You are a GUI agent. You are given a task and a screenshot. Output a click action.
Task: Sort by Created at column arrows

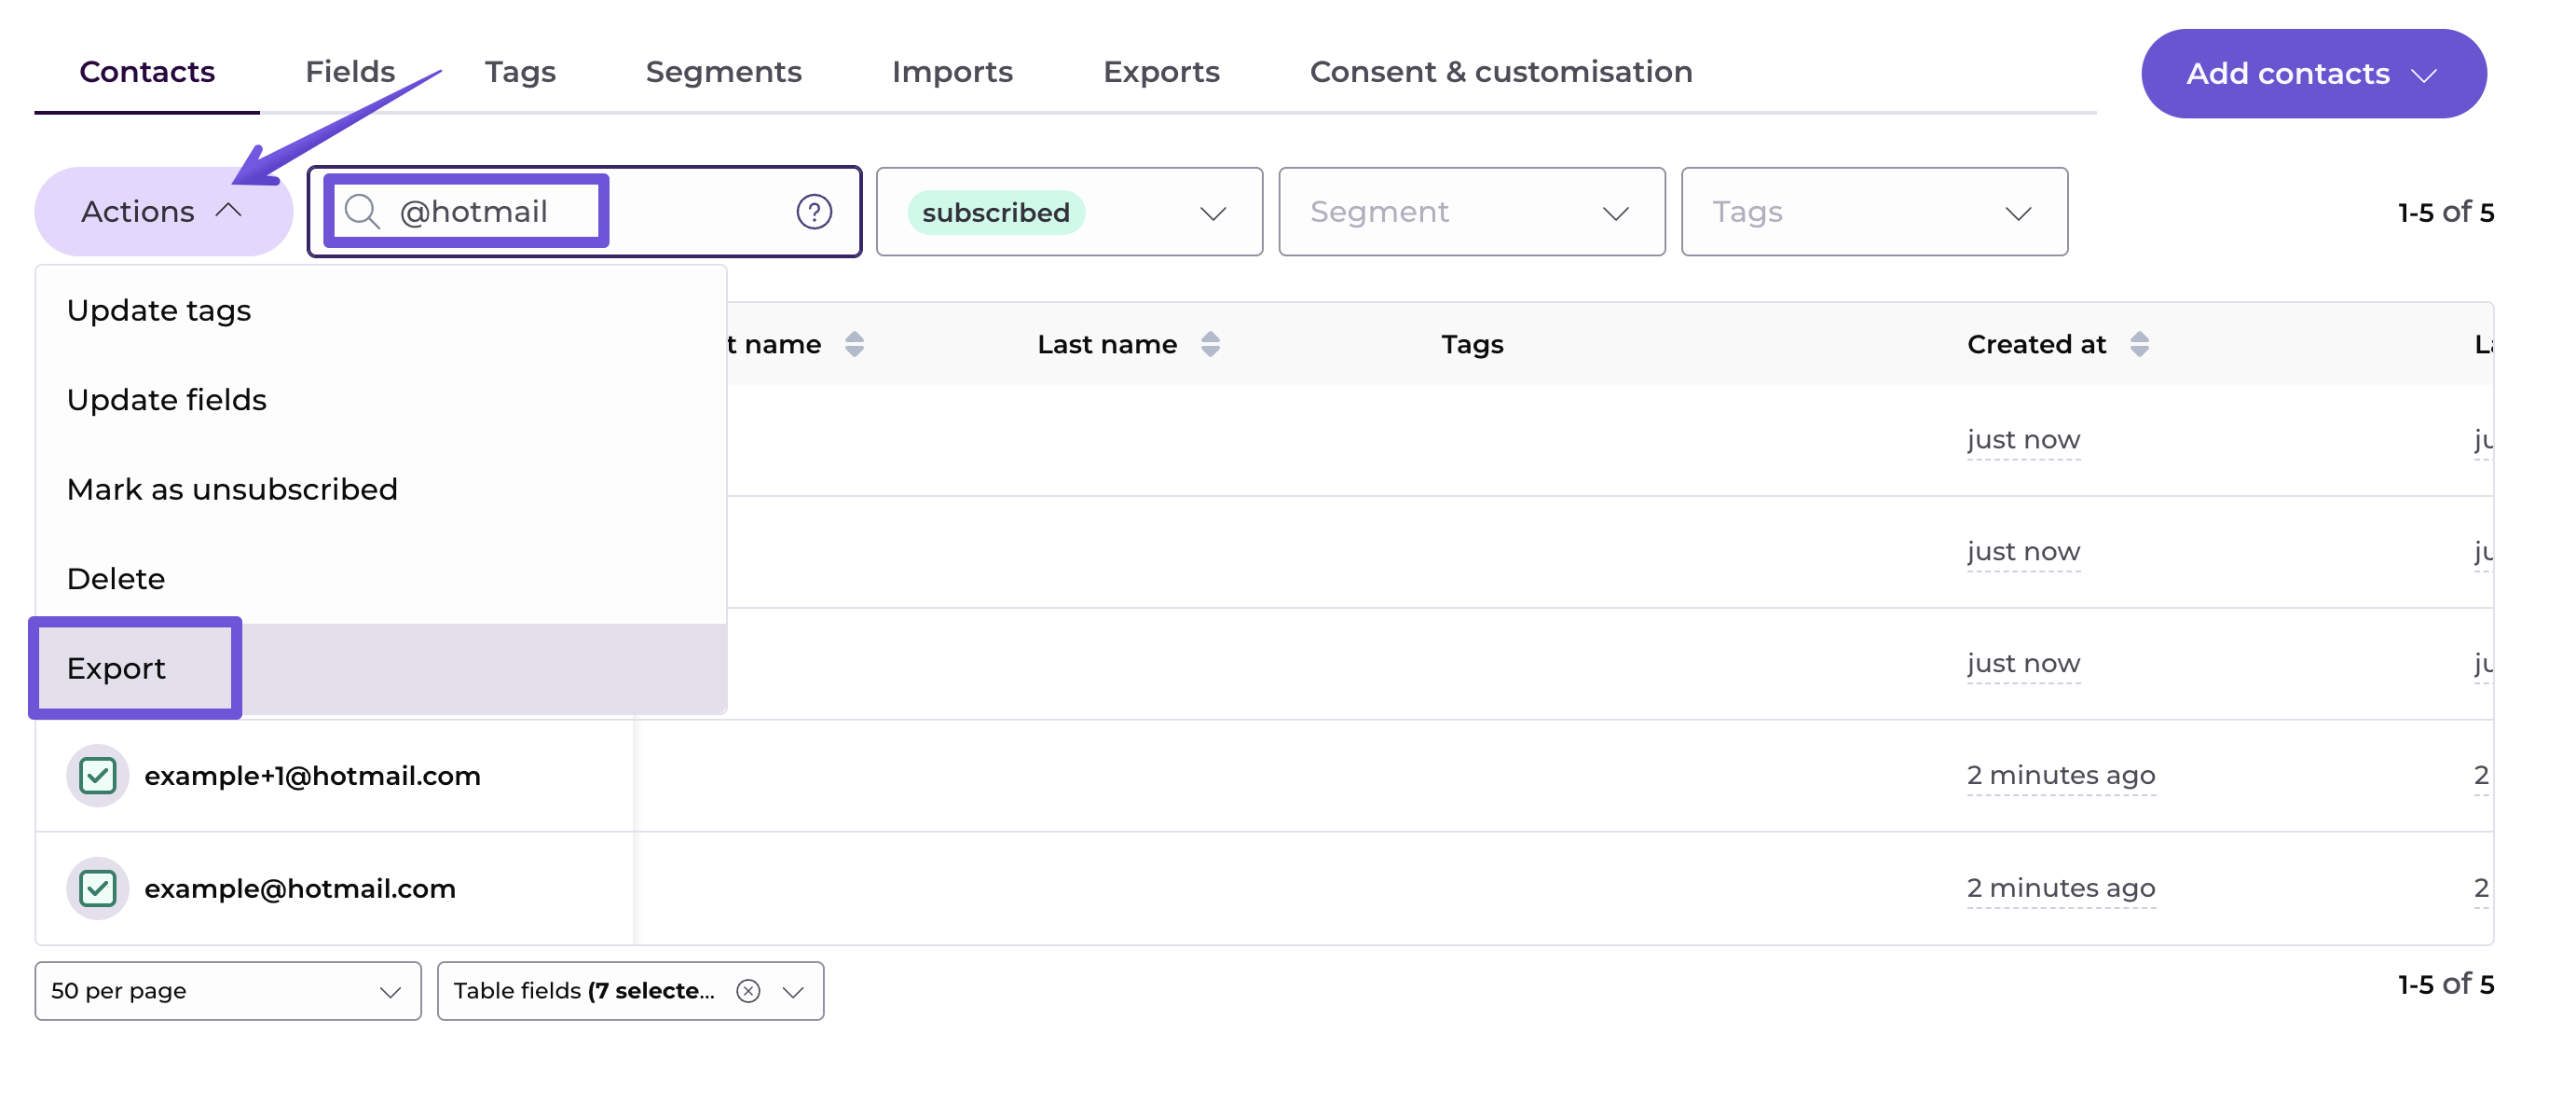coord(2139,345)
